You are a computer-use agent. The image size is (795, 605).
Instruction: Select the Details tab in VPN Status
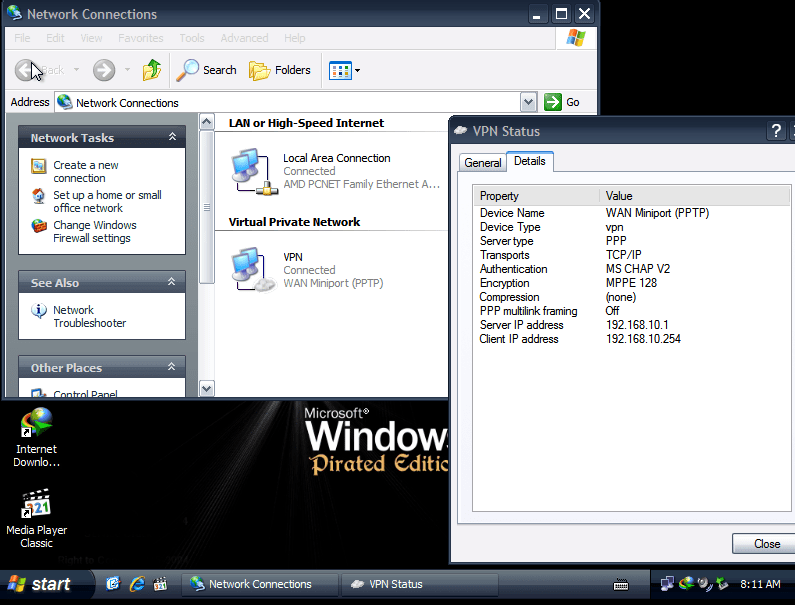point(529,161)
